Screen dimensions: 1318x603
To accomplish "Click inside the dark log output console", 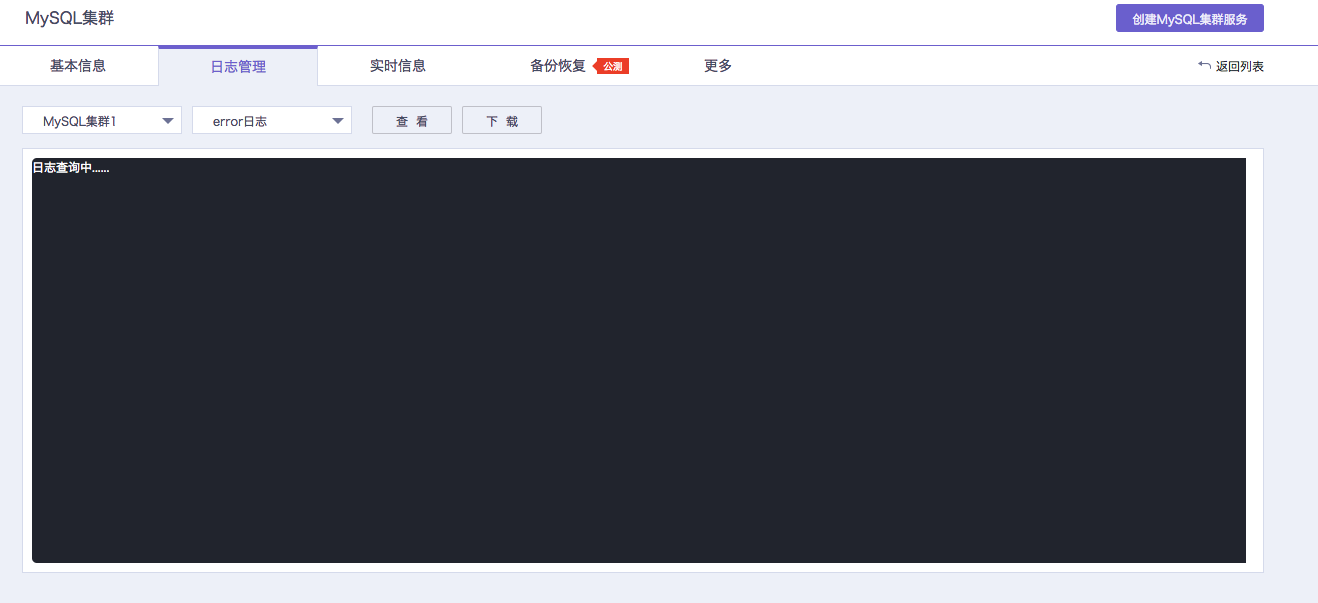I will [639, 360].
